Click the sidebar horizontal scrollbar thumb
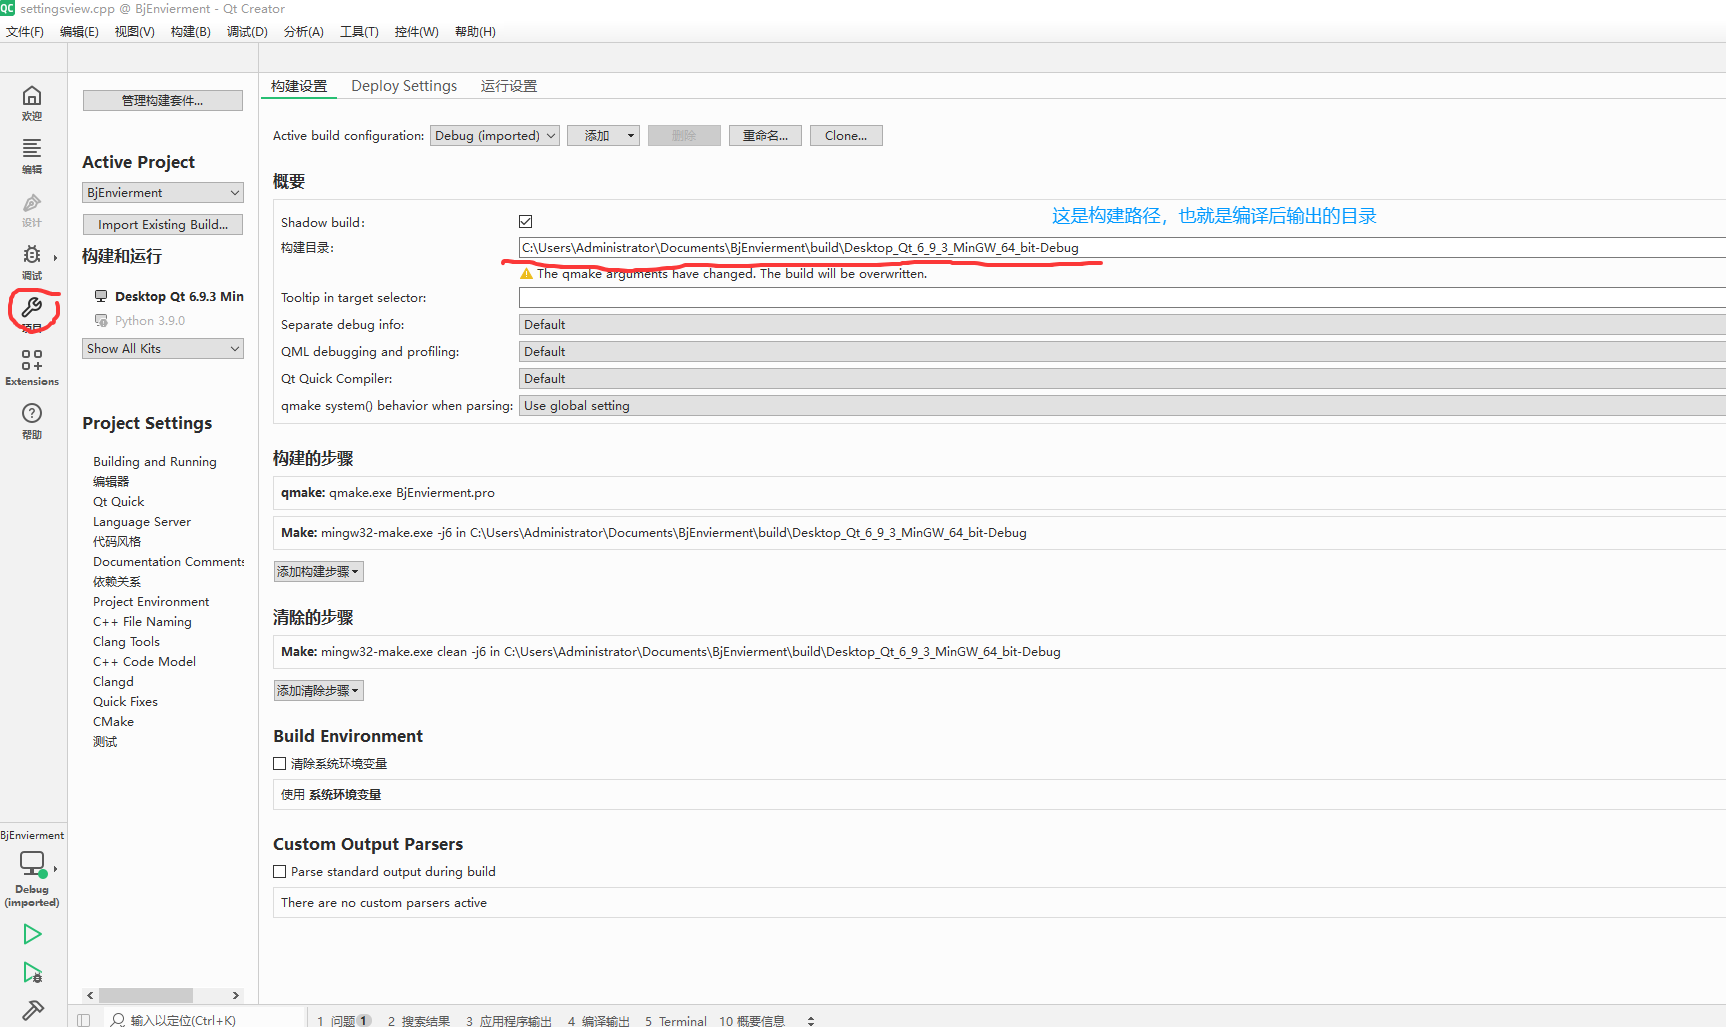Screen dimensions: 1726x1027 (146, 996)
